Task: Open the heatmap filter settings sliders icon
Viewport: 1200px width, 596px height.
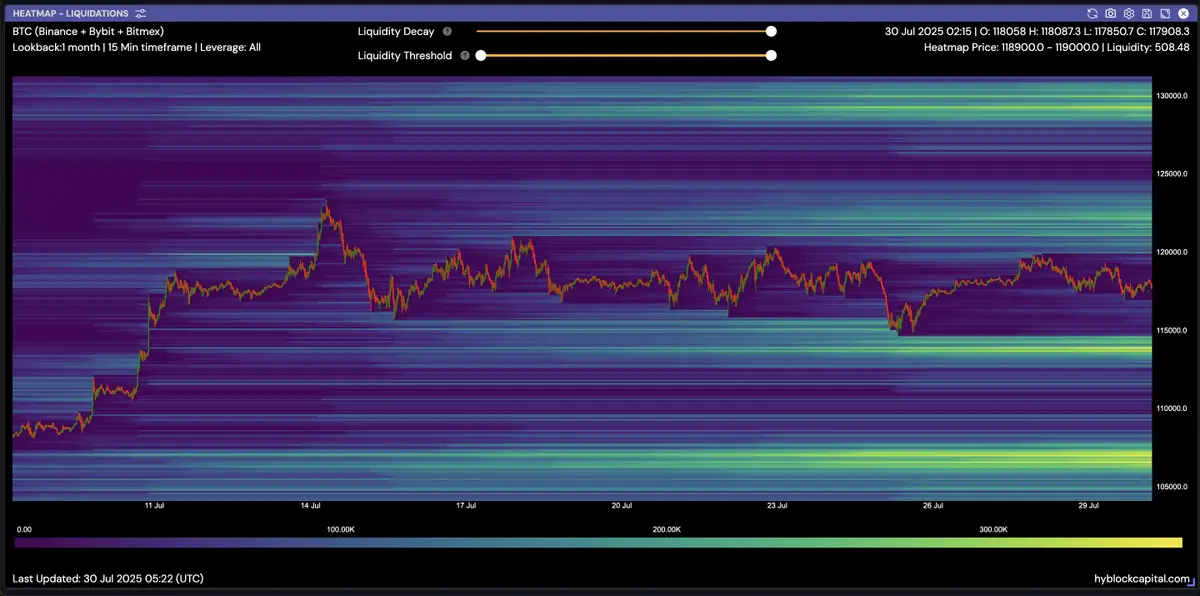Action: pyautogui.click(x=141, y=13)
